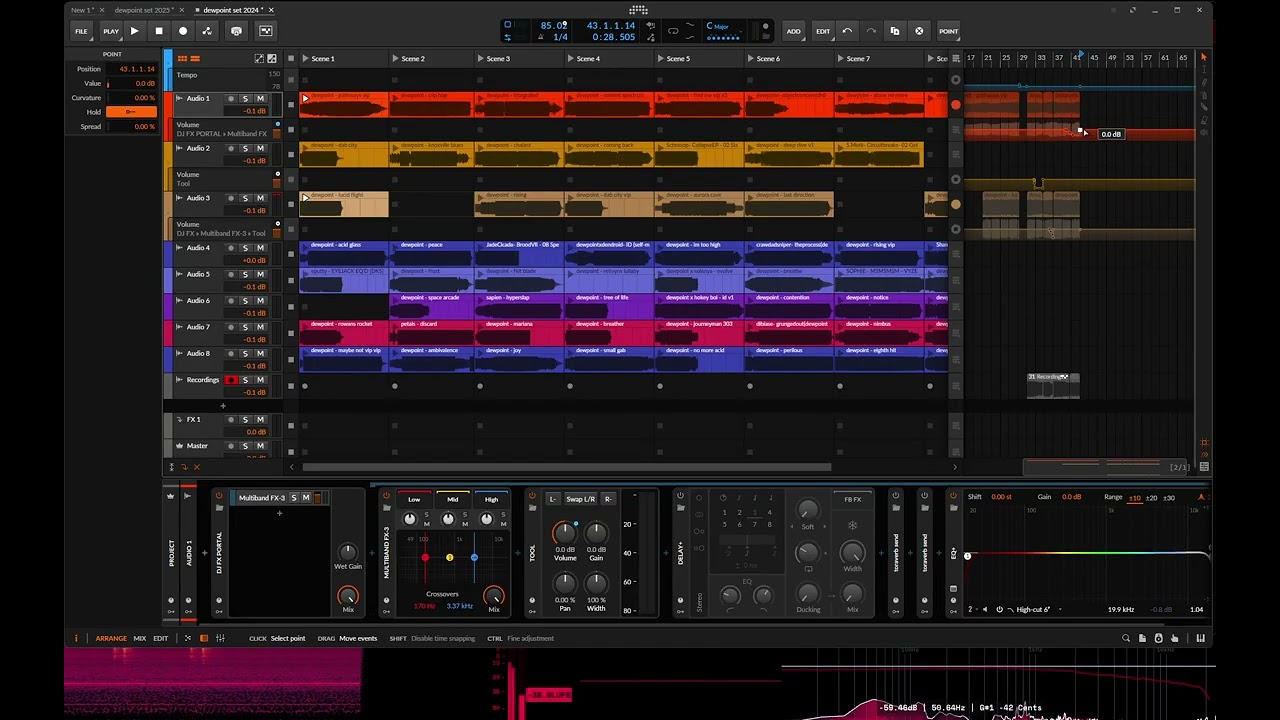This screenshot has height=720, width=1280.
Task: Select the Mid band in Multiband FX-3
Action: (x=452, y=499)
